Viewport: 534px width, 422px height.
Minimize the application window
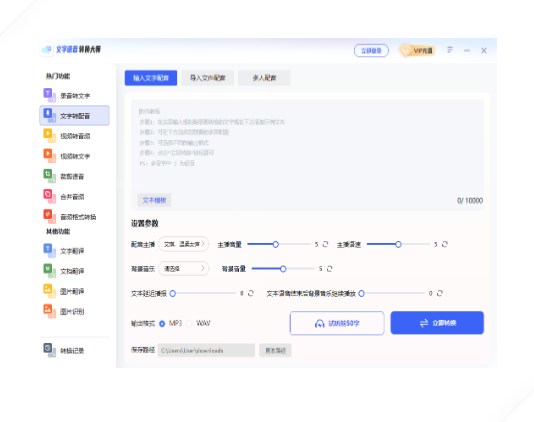click(x=467, y=50)
